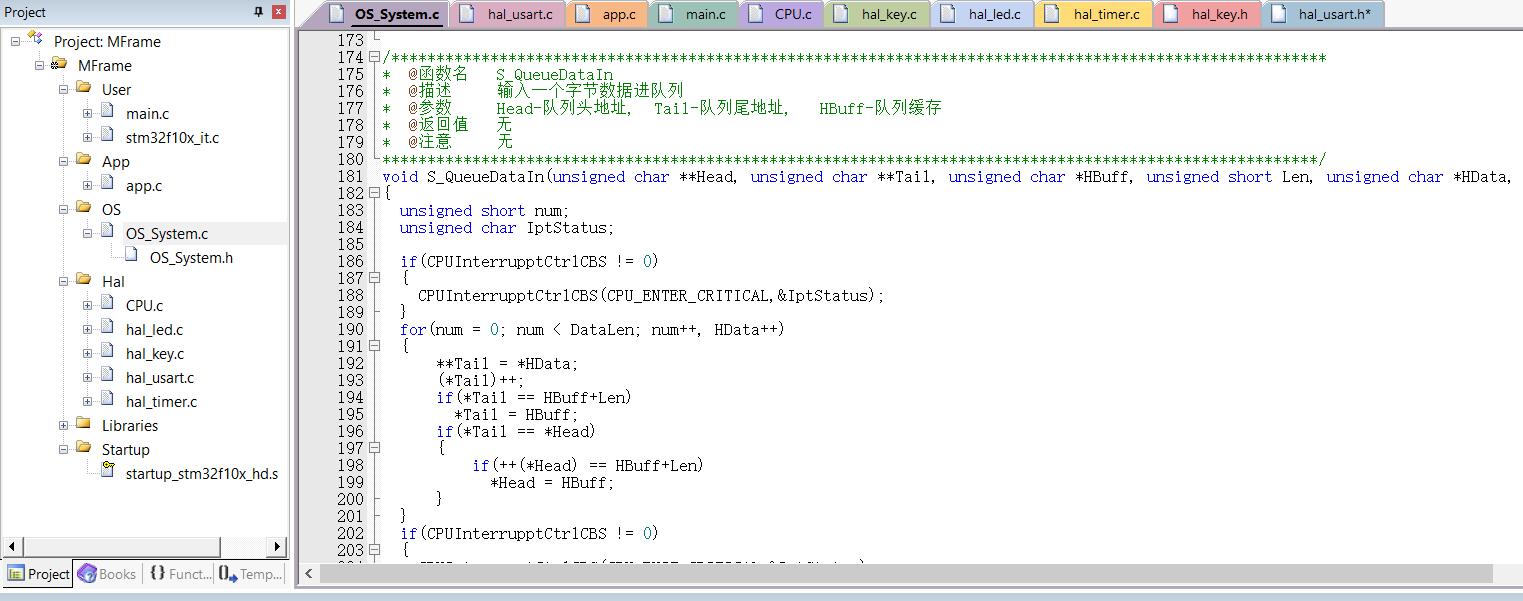
Task: Switch to hal_led.c editor tab
Action: 984,14
